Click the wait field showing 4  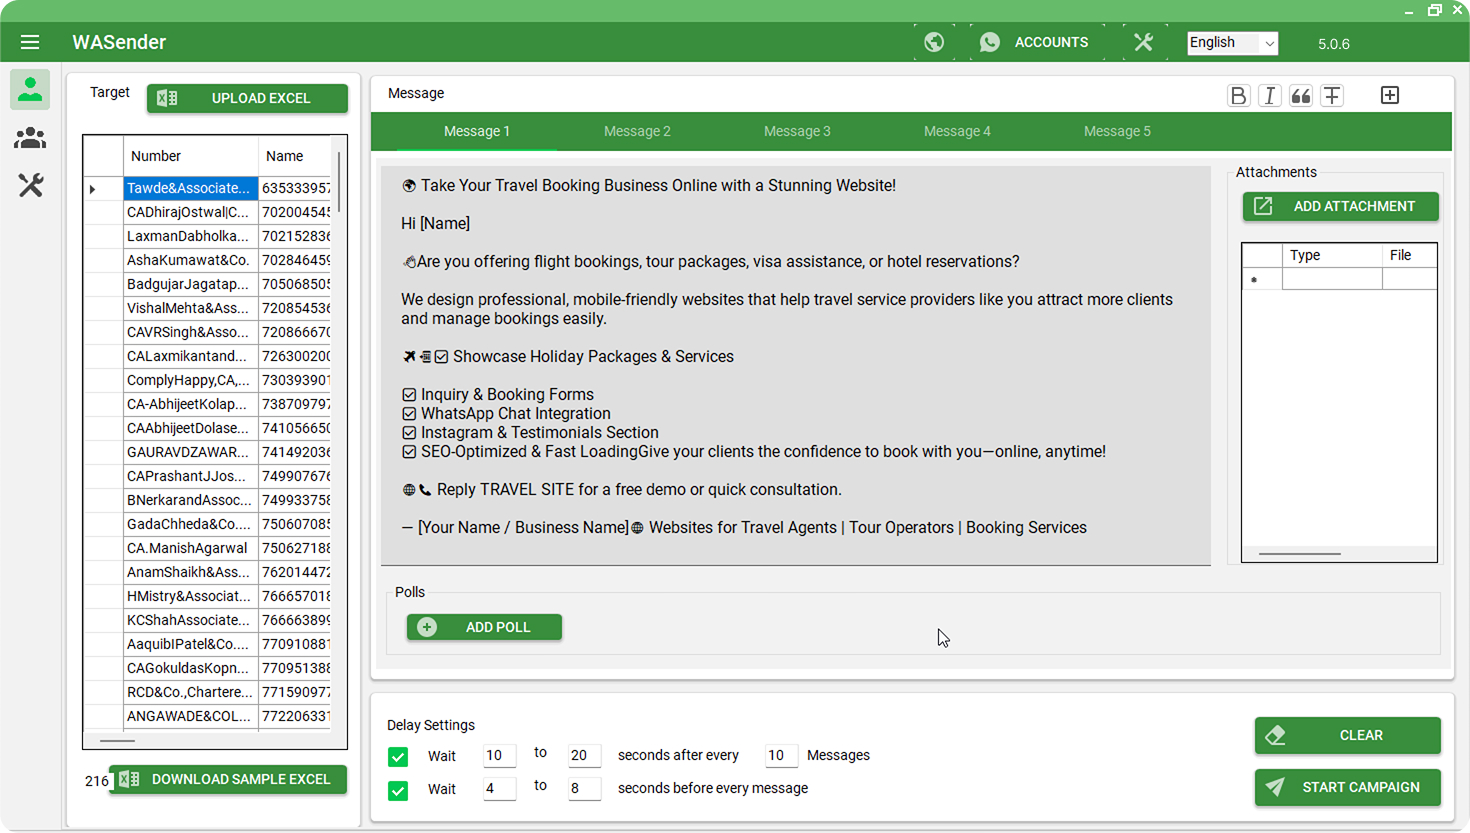coord(499,789)
